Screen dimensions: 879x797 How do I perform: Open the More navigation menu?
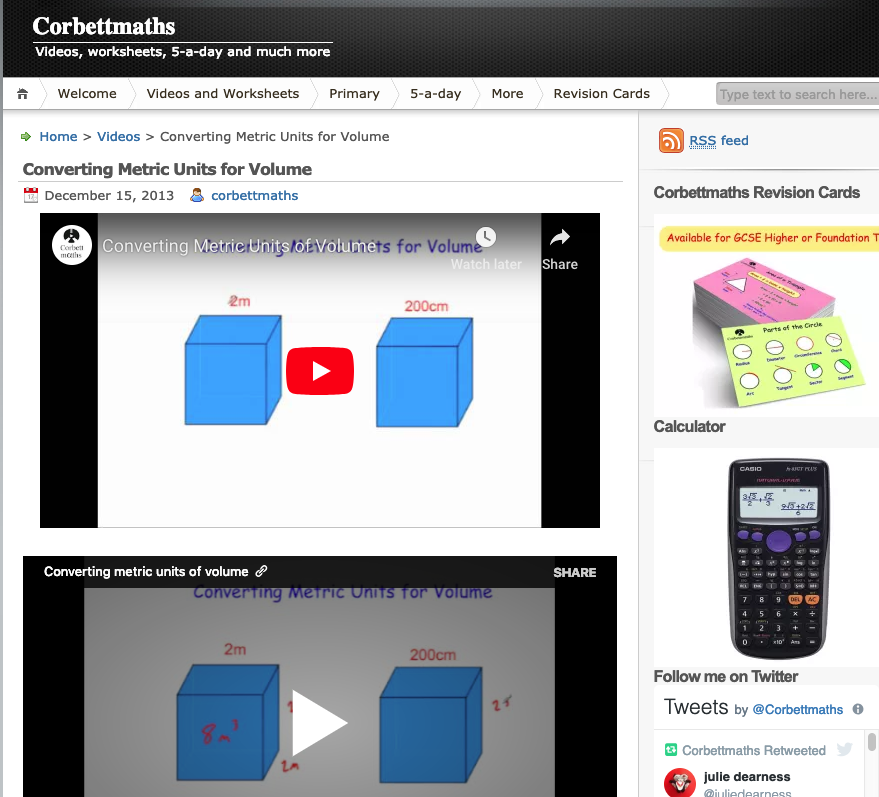[x=507, y=93]
